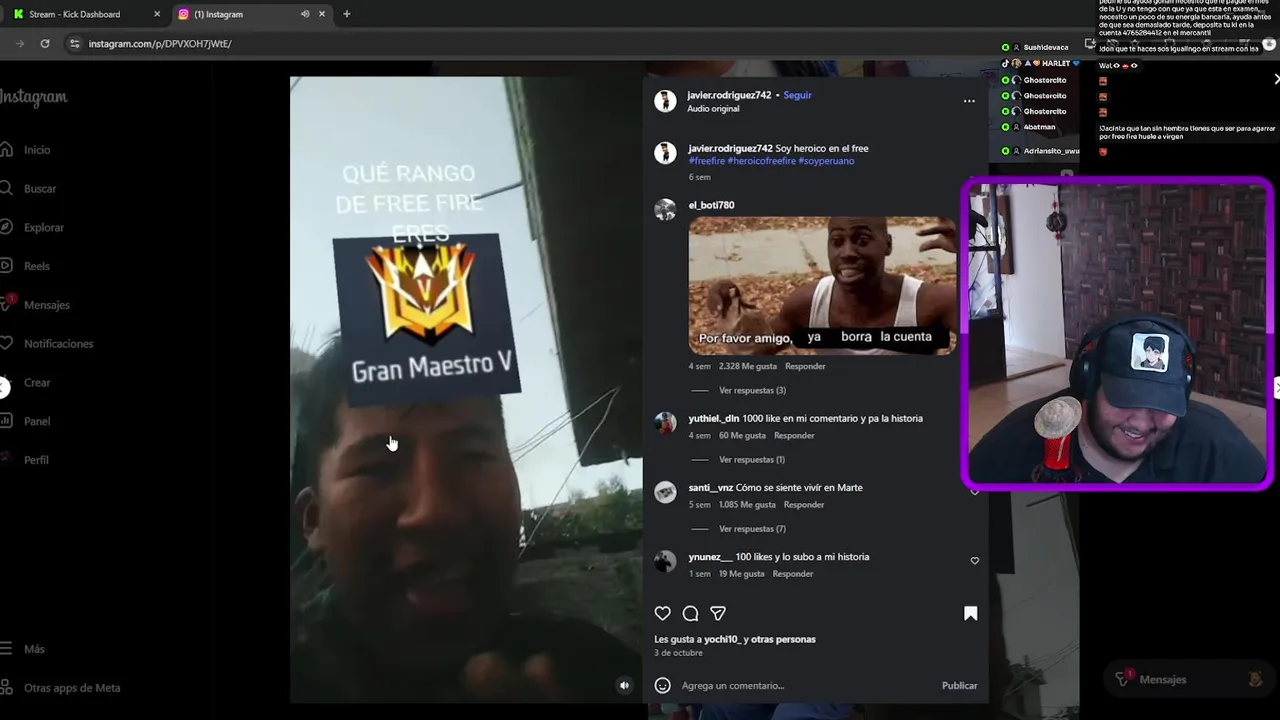This screenshot has width=1280, height=720.
Task: View 2.328 Me gusta on el_boti780 comment
Action: tap(748, 366)
